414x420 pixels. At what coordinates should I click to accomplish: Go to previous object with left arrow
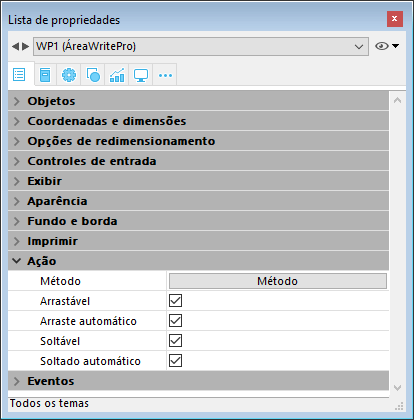(x=15, y=46)
